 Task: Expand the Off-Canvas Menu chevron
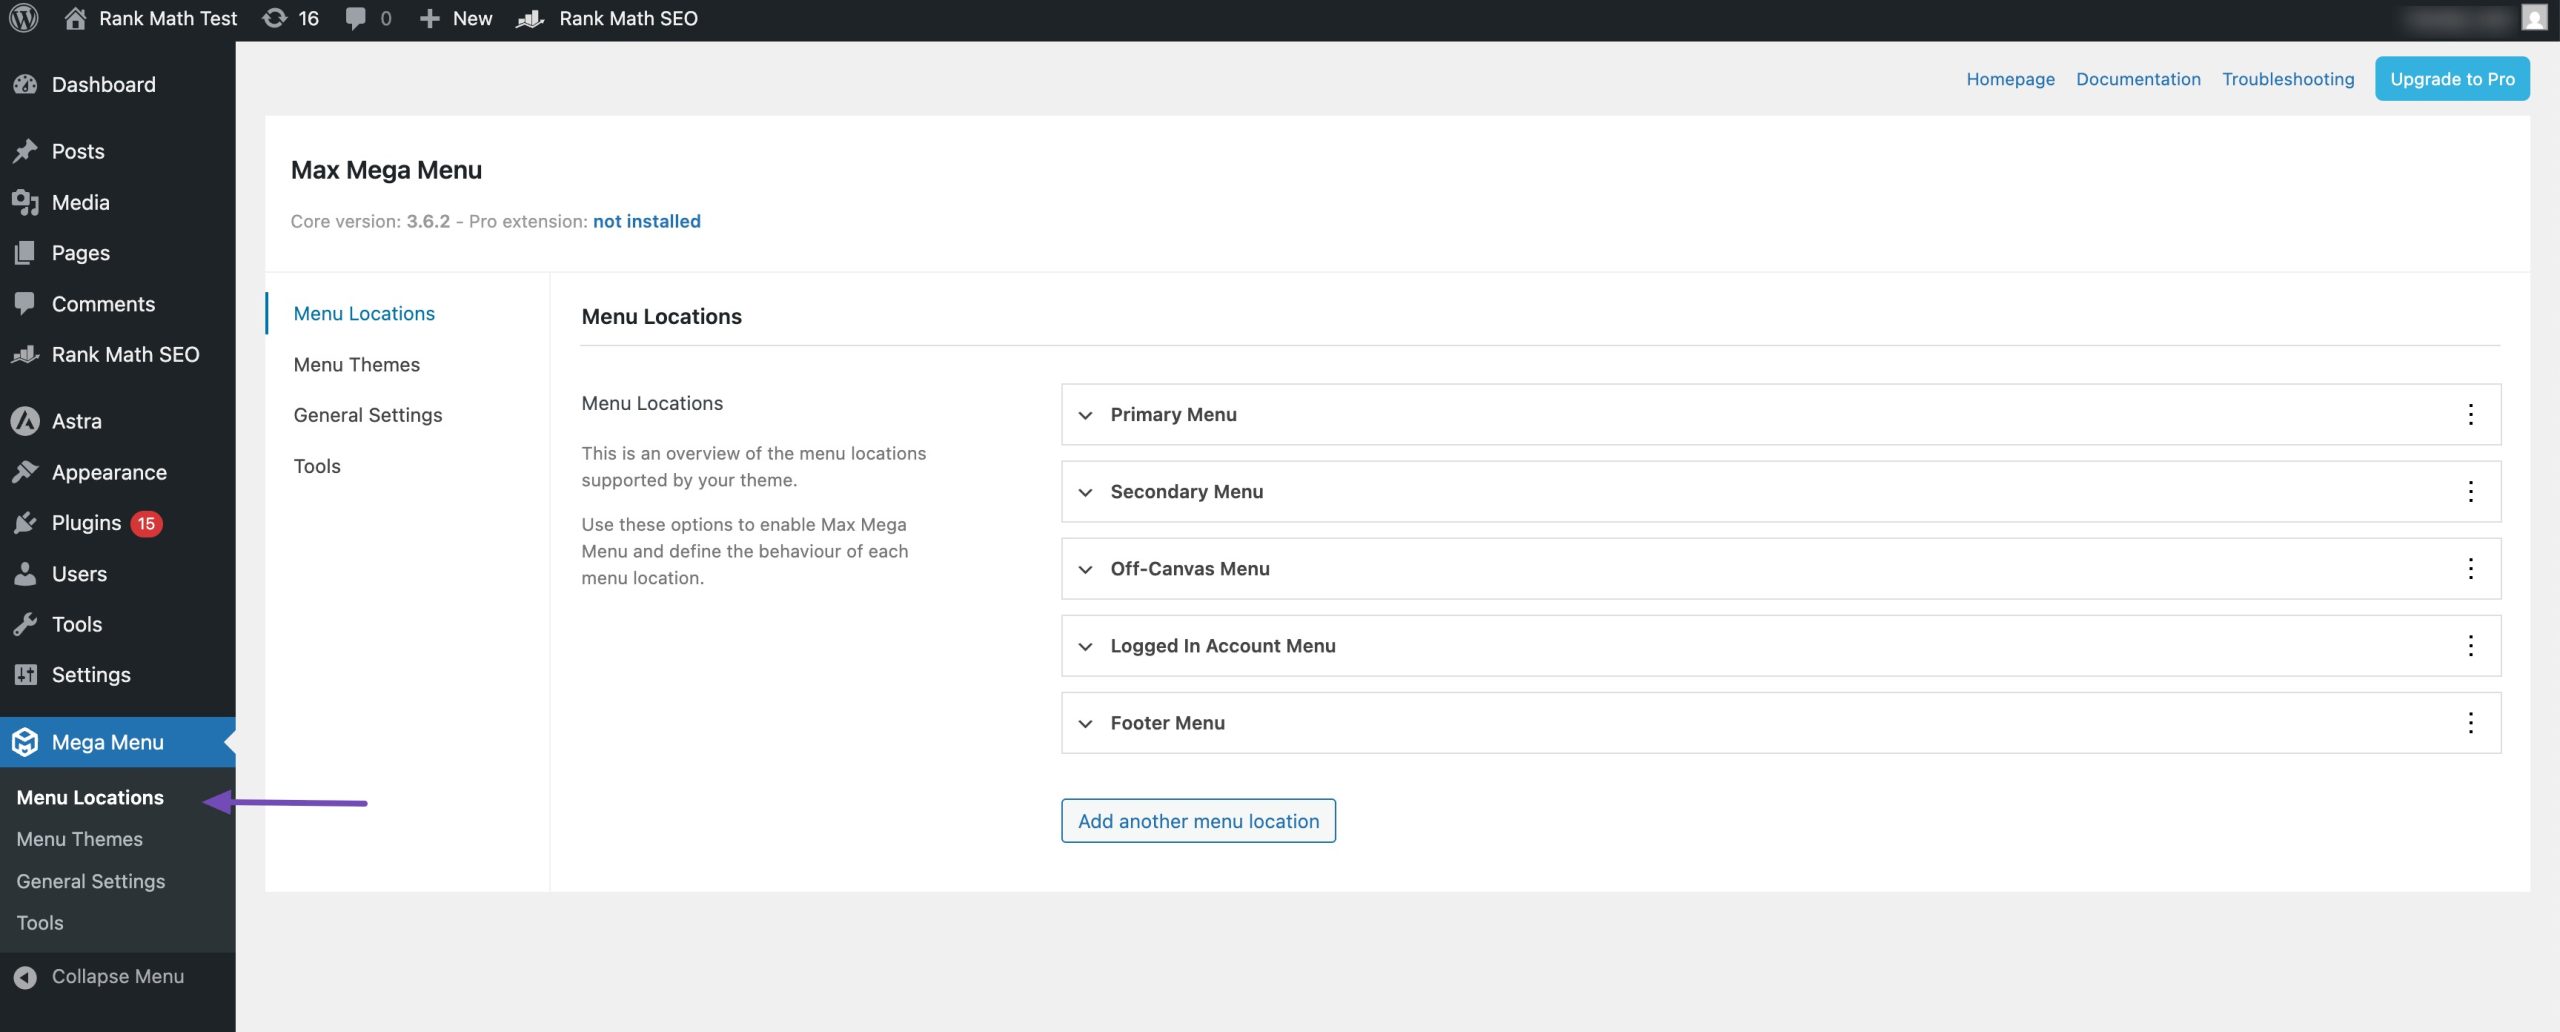(1085, 569)
